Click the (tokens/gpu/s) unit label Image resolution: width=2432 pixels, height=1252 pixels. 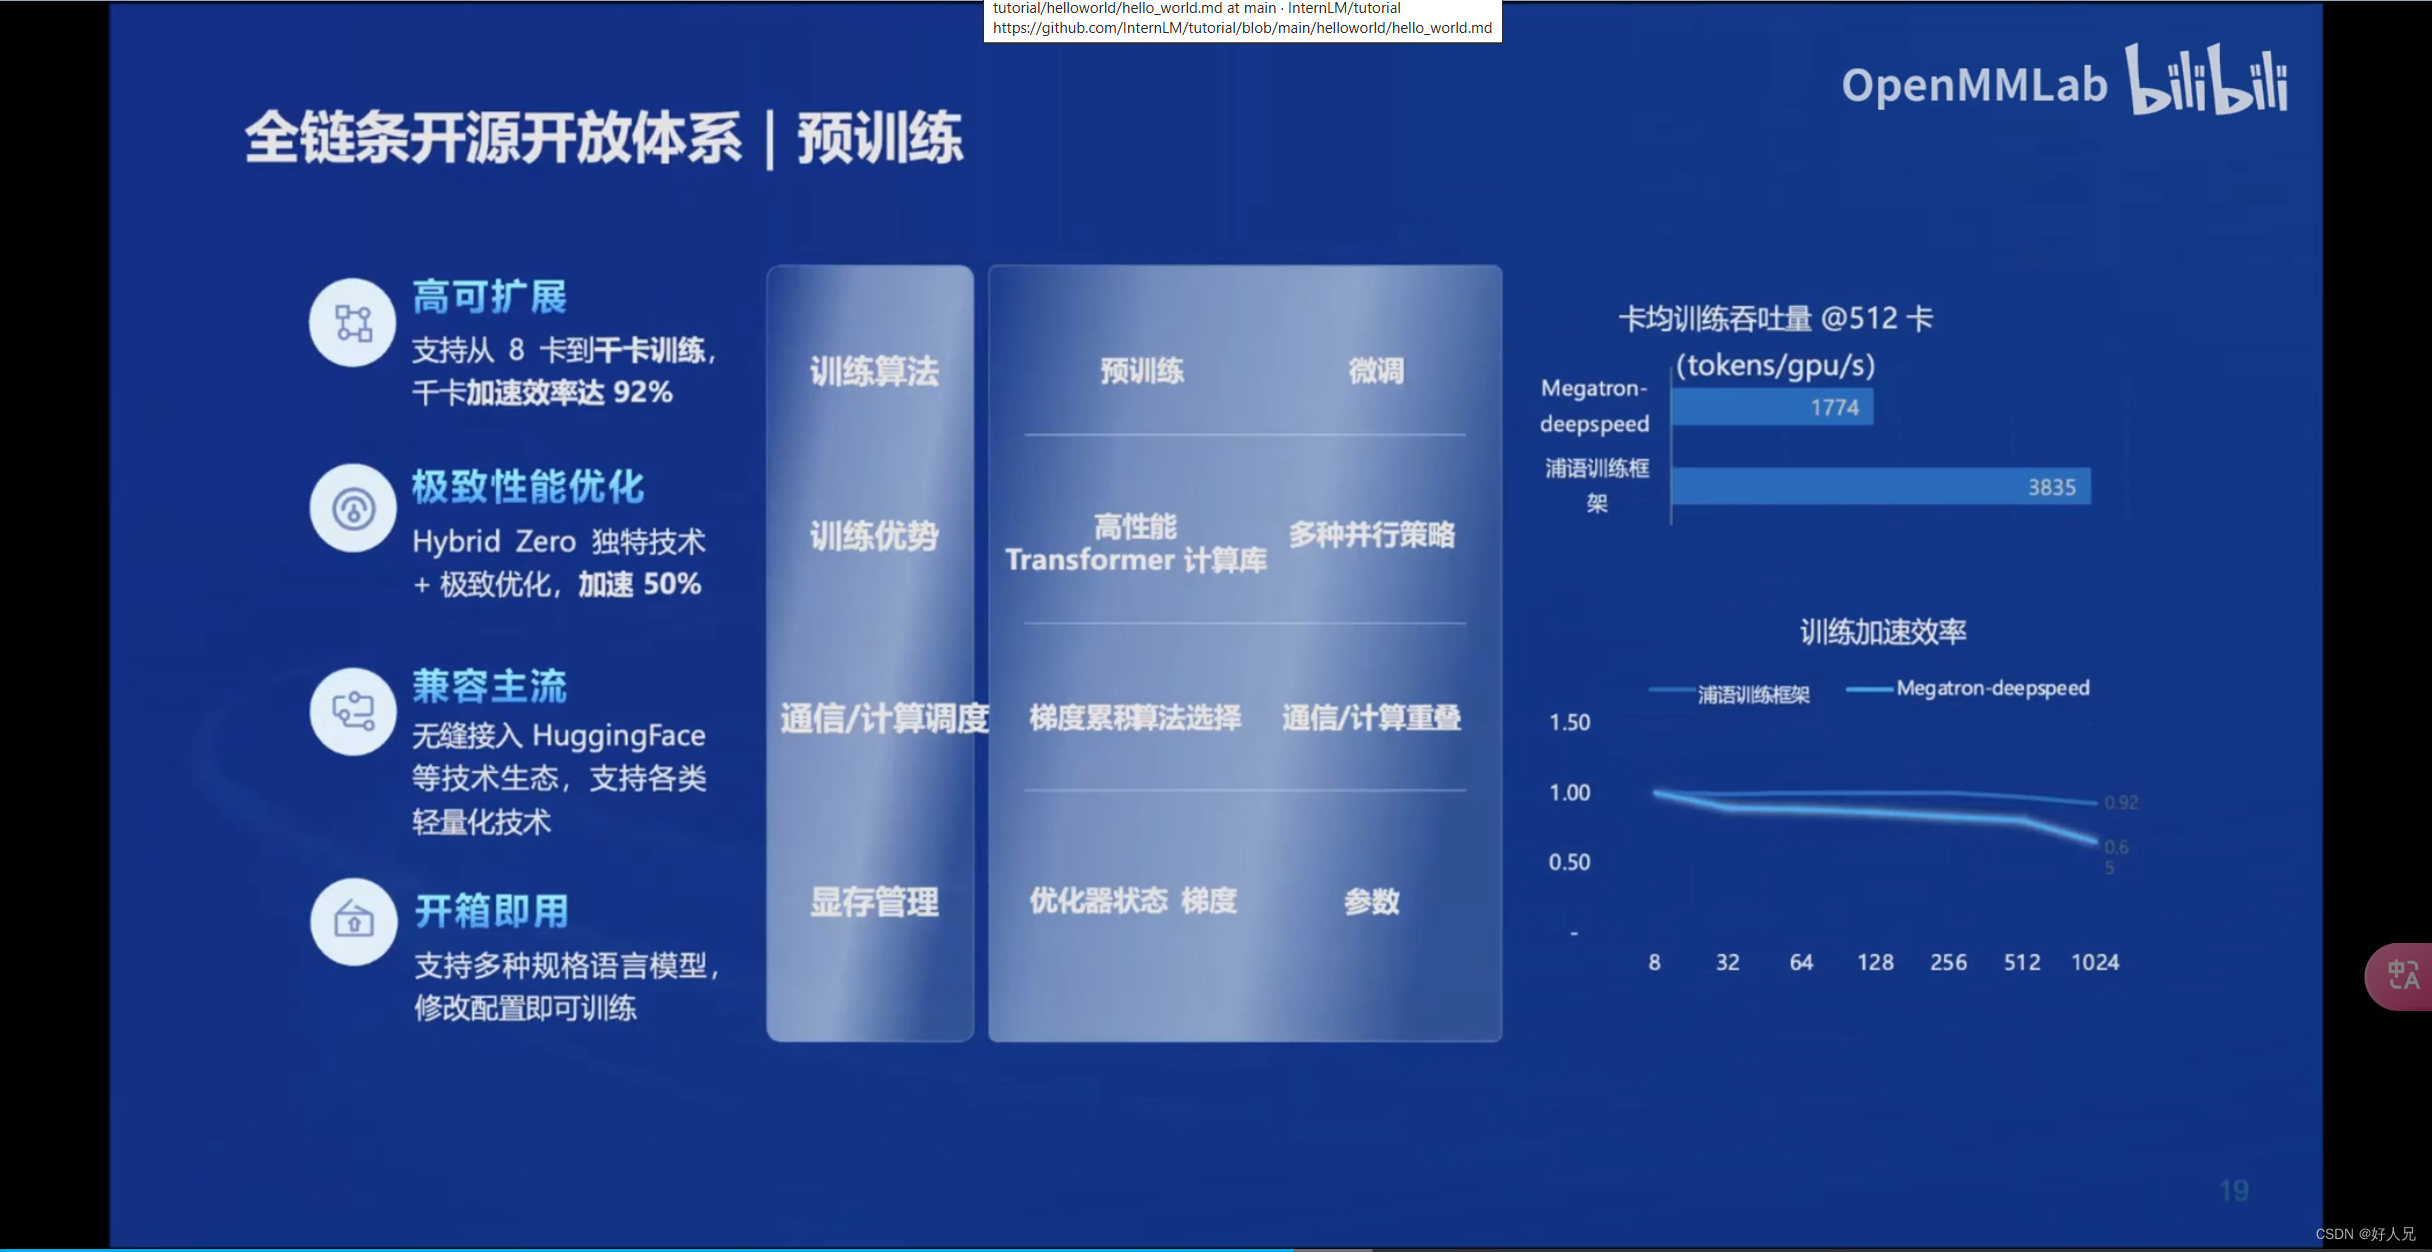[1776, 365]
